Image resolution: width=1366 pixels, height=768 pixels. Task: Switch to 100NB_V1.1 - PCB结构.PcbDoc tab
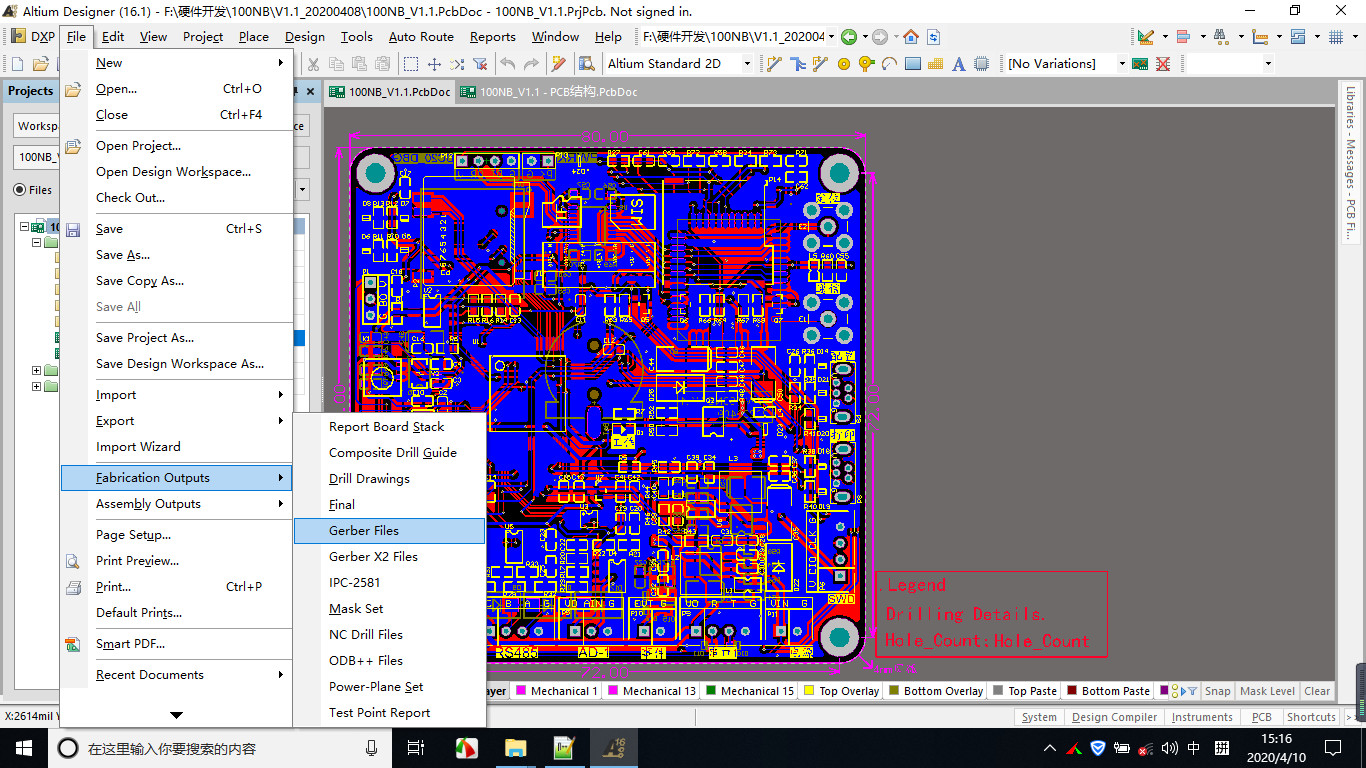click(548, 92)
